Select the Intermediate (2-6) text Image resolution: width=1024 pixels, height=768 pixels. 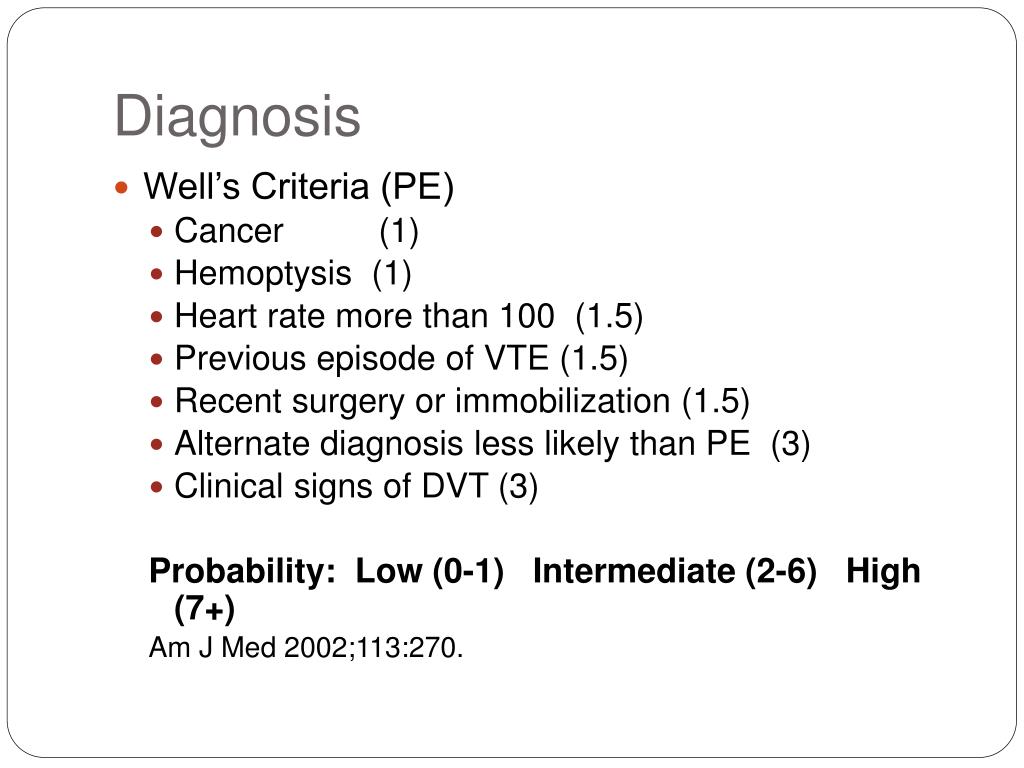click(x=675, y=571)
